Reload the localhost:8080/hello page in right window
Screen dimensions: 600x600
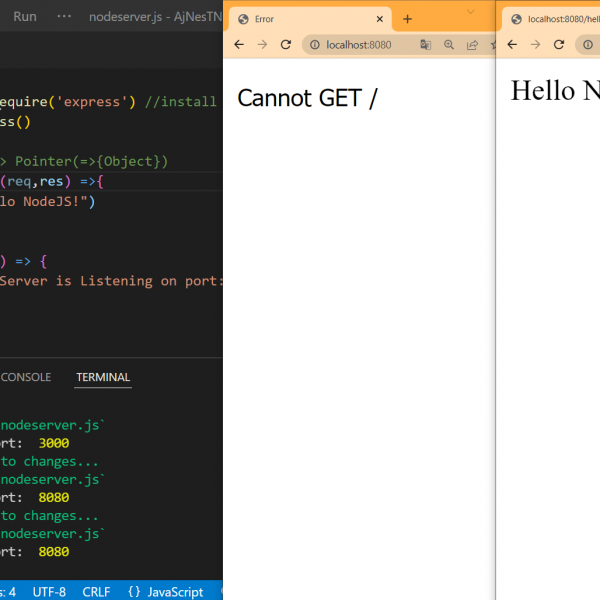559,45
